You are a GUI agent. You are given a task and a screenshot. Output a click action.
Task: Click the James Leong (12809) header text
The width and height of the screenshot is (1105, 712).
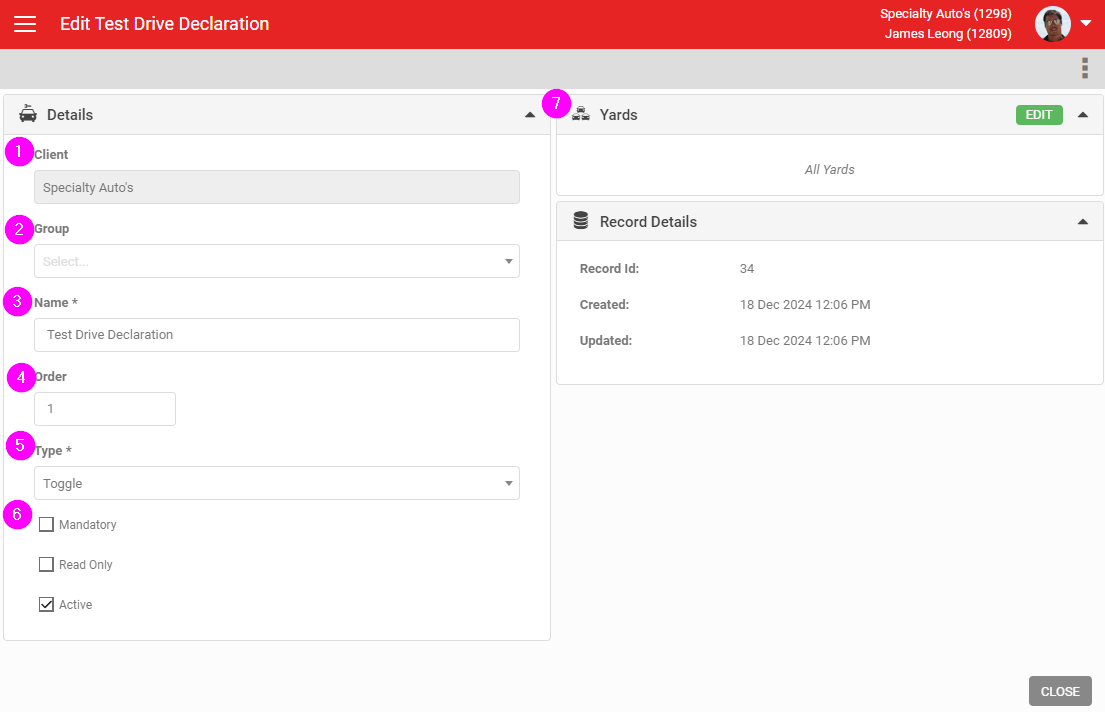pos(948,34)
